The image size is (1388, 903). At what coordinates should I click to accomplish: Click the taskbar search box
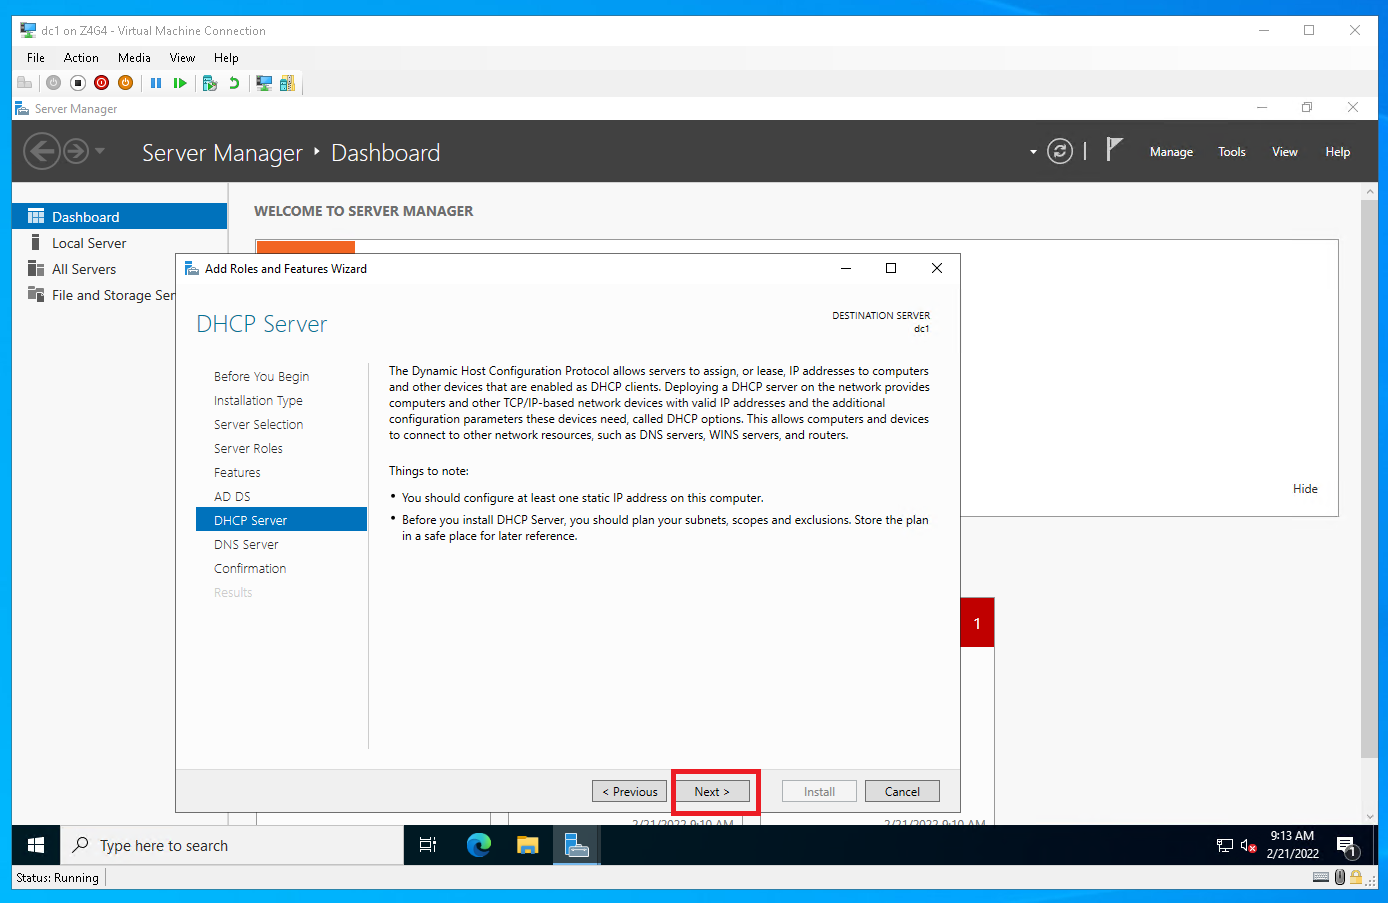coord(232,845)
